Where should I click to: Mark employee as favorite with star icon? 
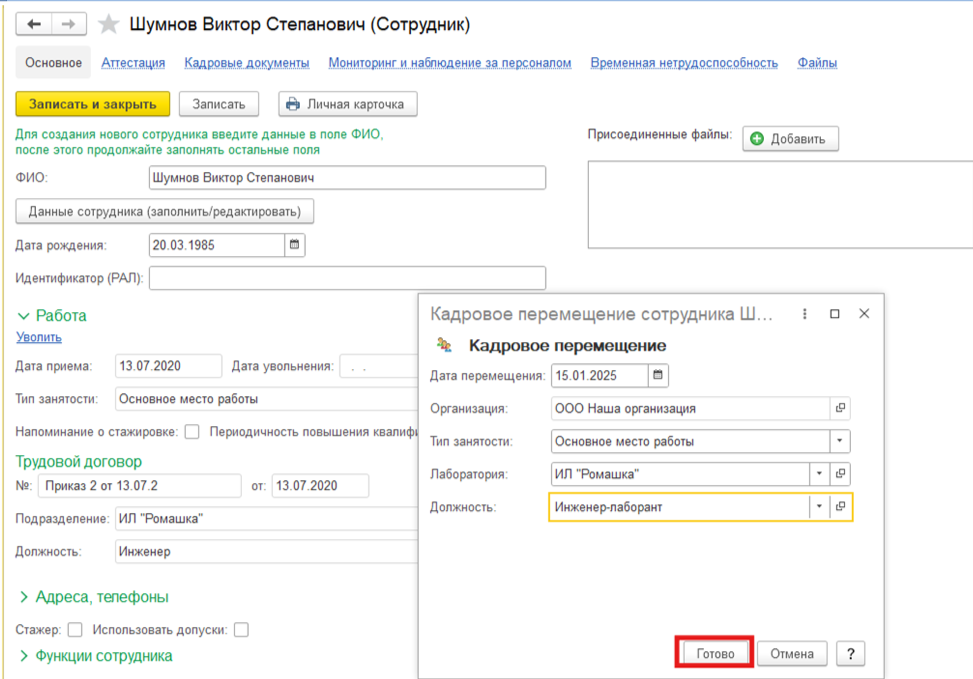coord(109,24)
